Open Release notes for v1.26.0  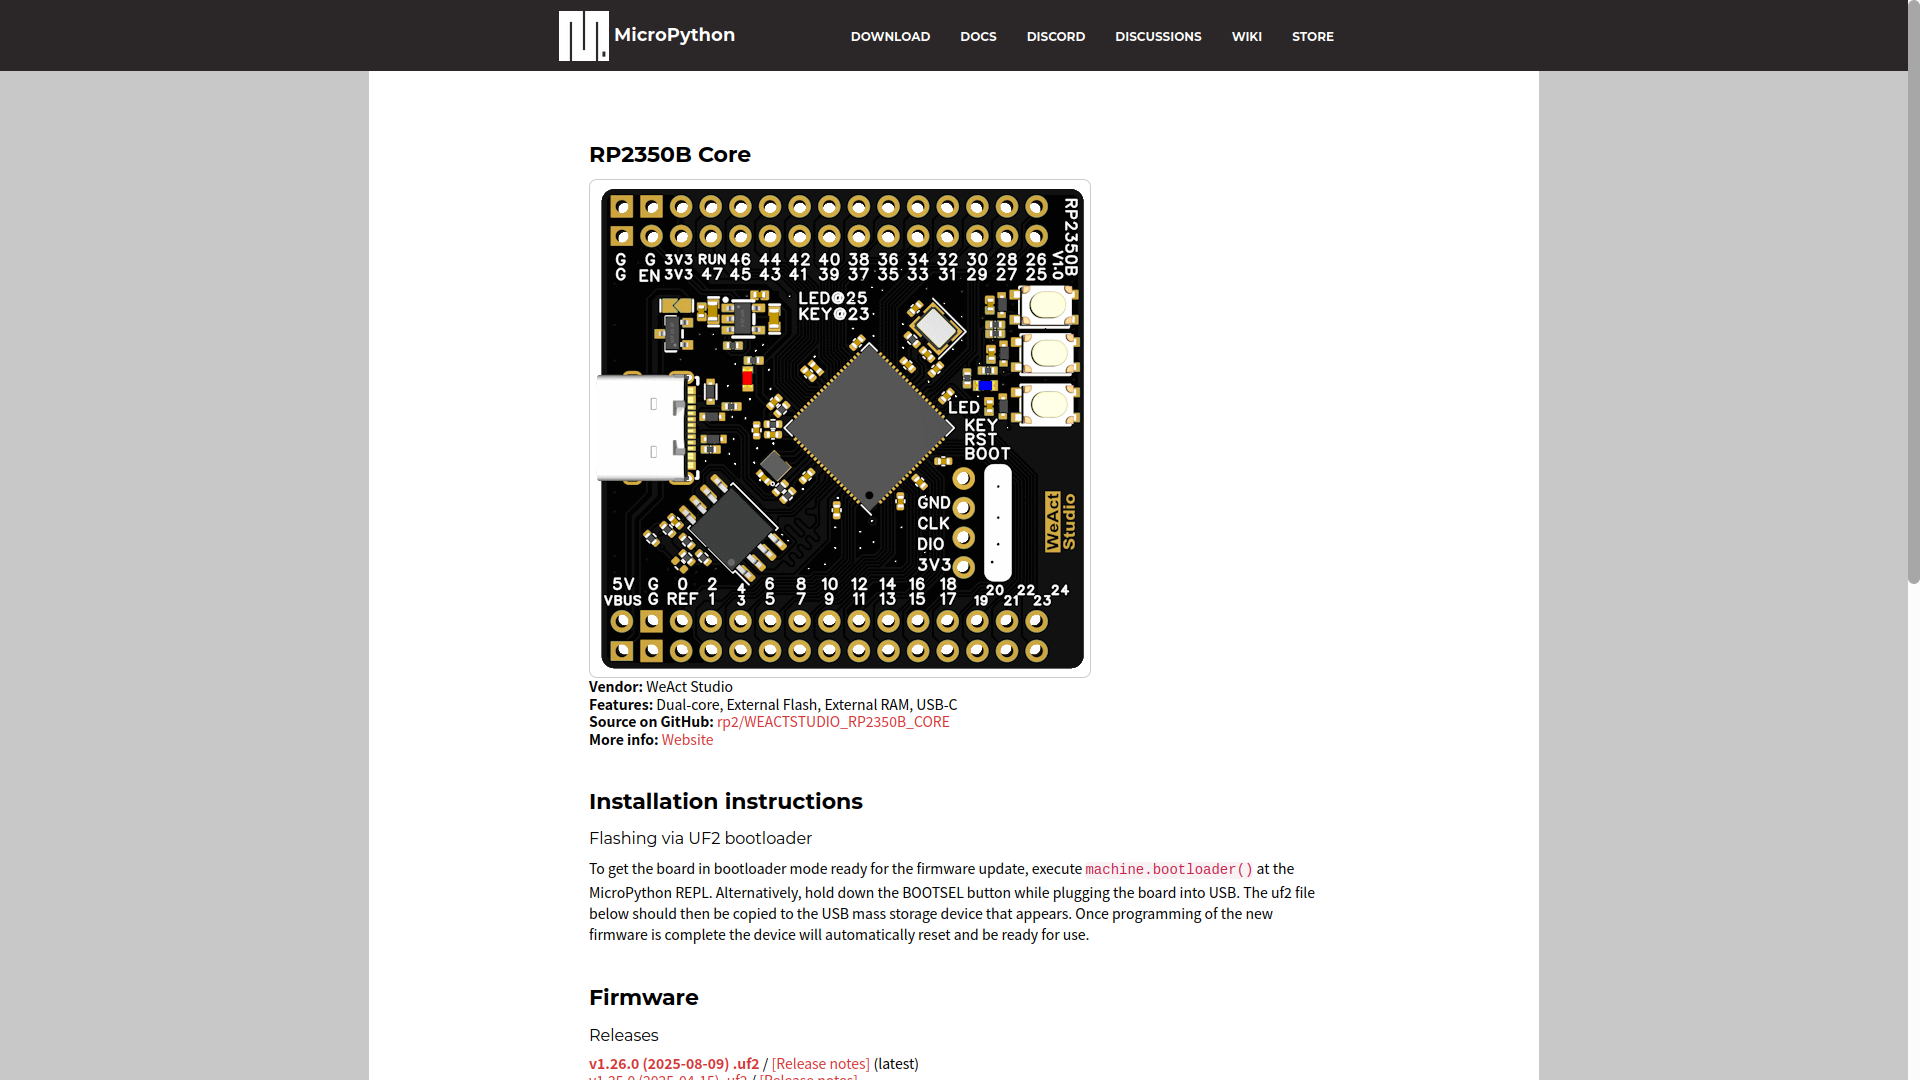coord(820,1064)
